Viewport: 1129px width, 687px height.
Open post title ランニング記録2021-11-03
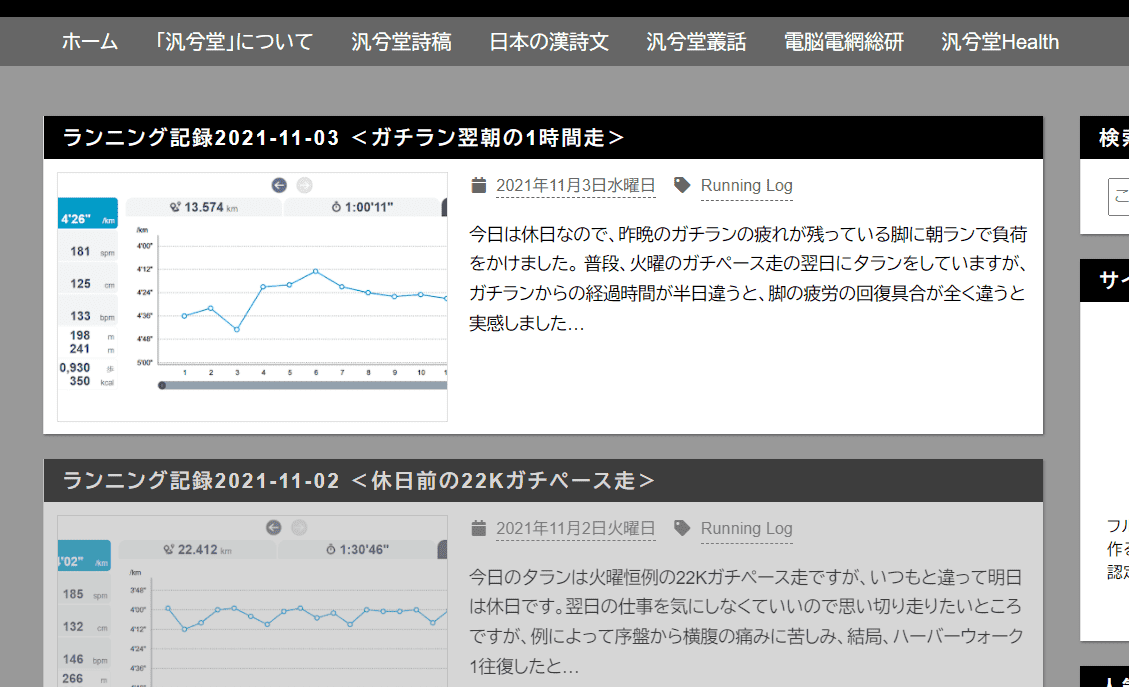point(343,138)
